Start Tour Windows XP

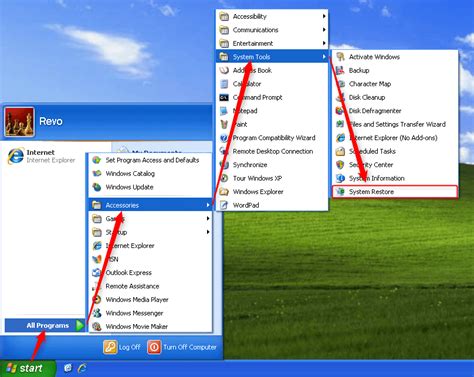[x=272, y=178]
